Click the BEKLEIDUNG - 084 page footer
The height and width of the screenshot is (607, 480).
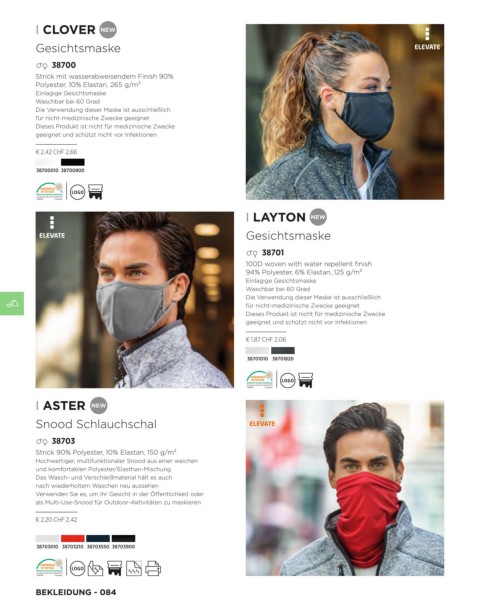pos(76,592)
